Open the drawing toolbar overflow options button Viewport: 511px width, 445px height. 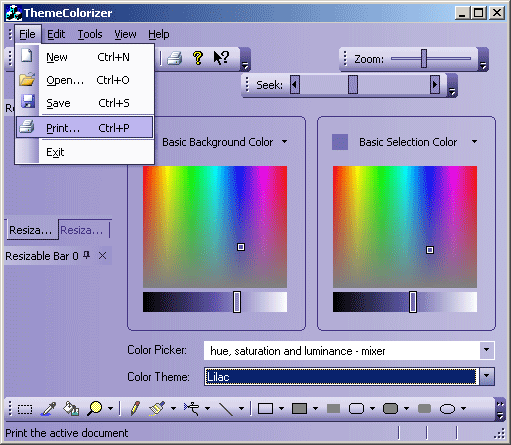point(500,410)
